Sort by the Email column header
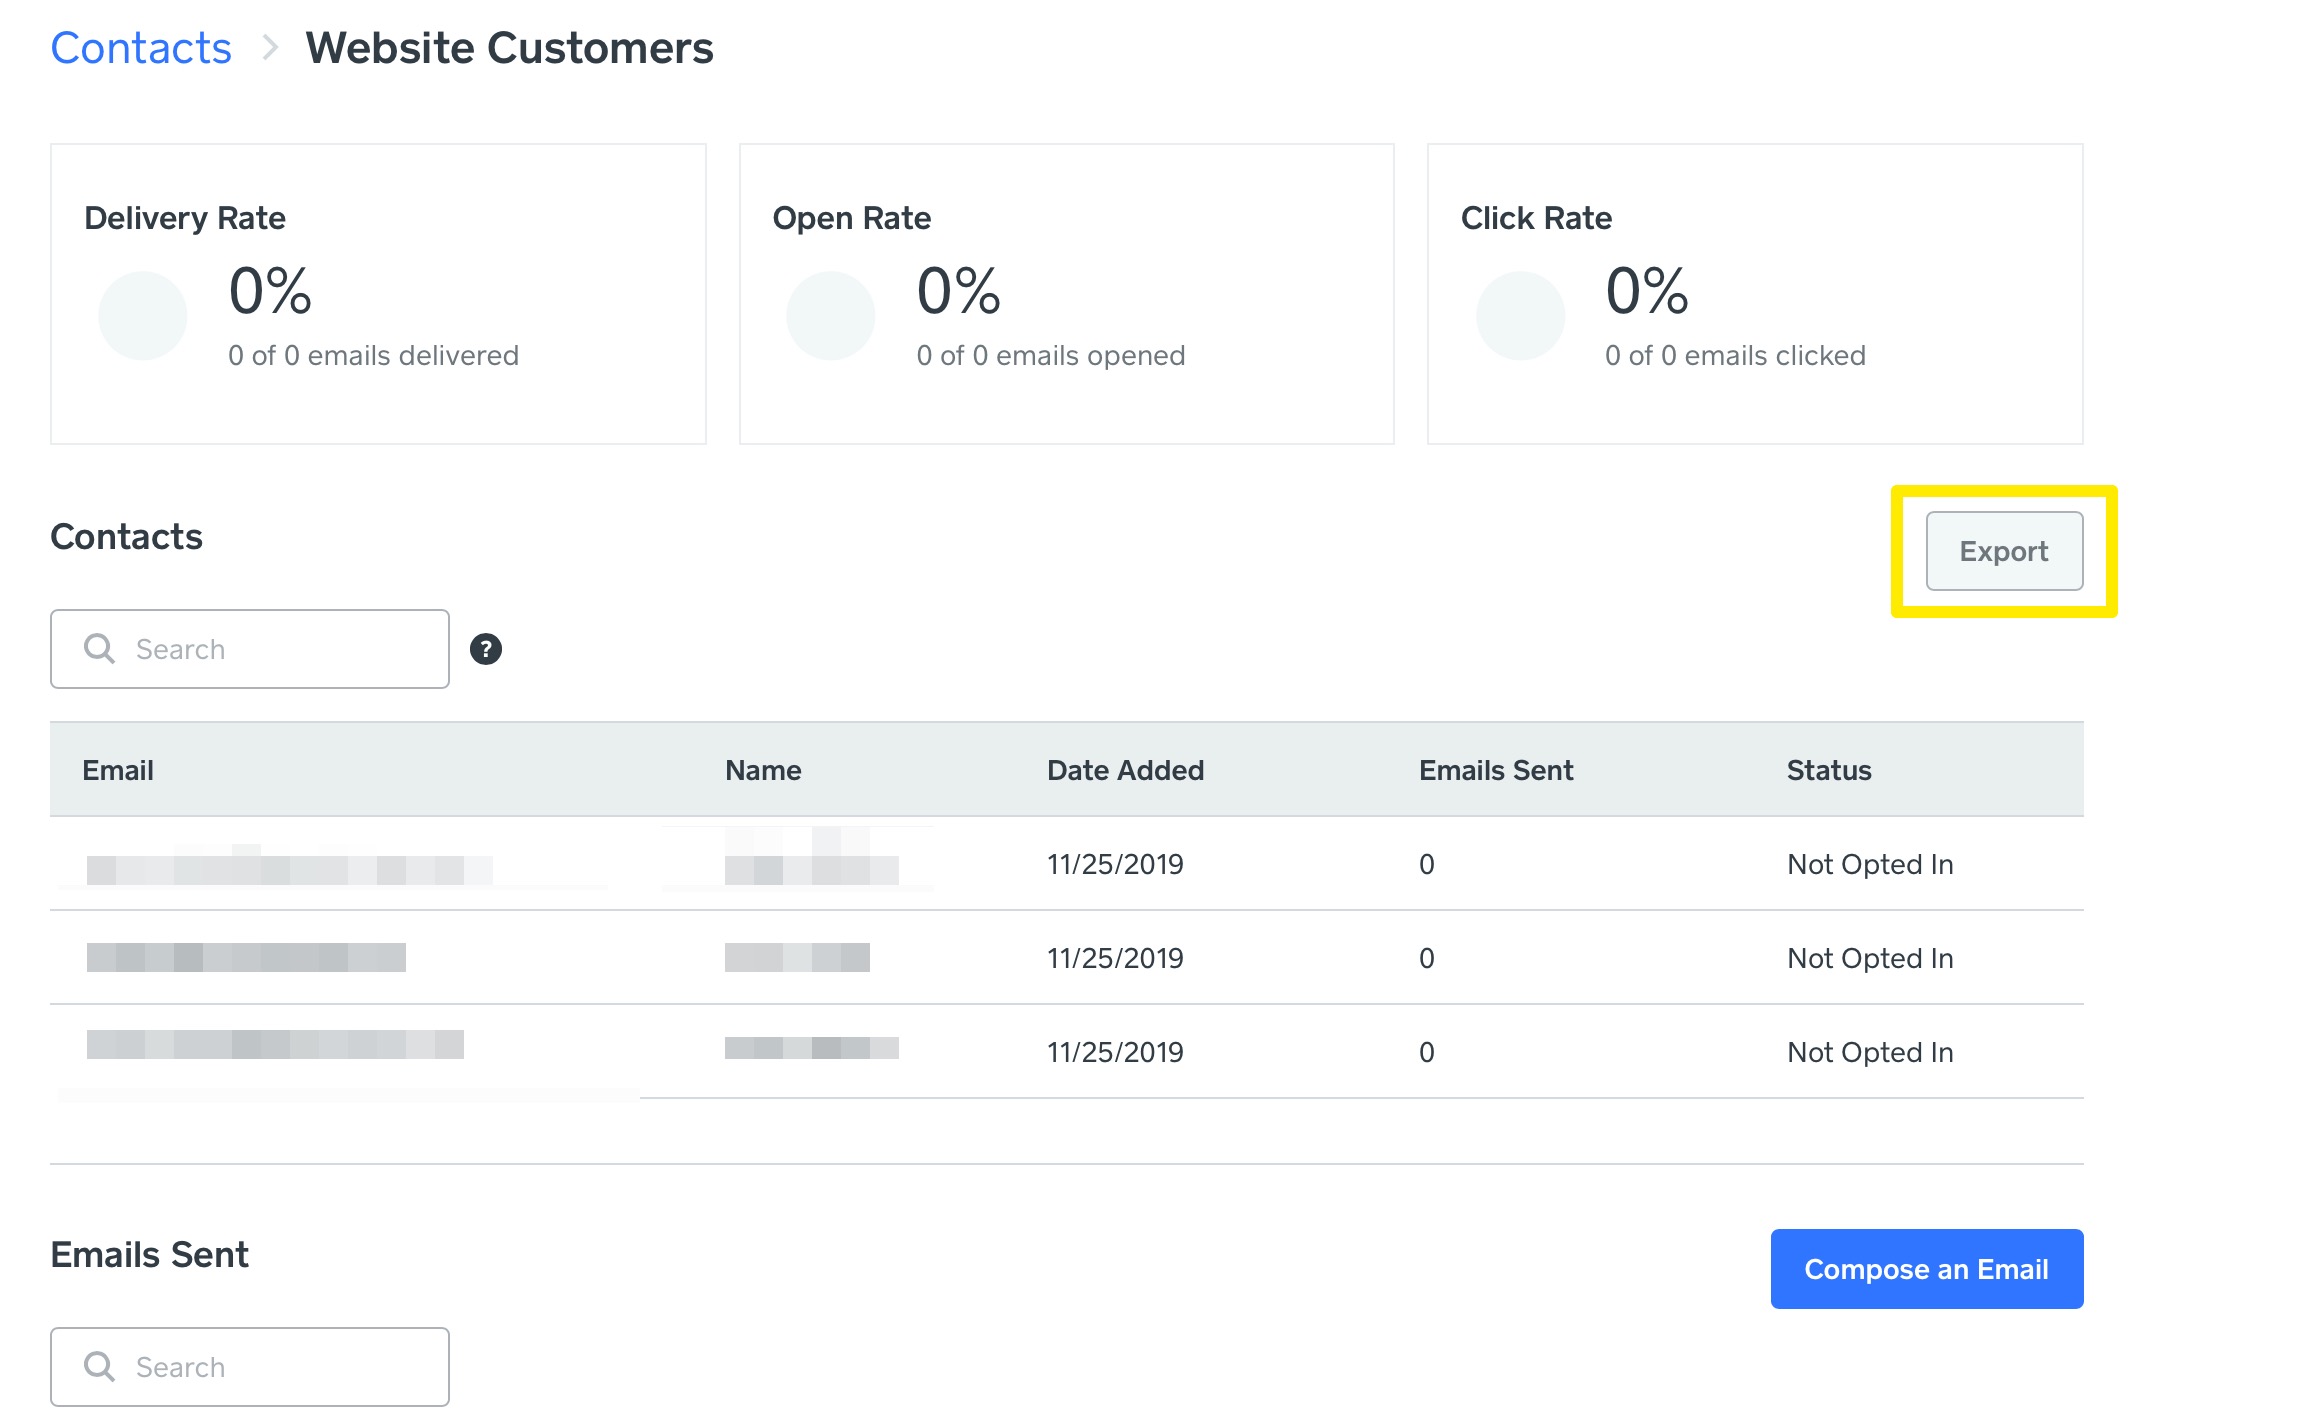The image size is (2320, 1425). coord(118,770)
